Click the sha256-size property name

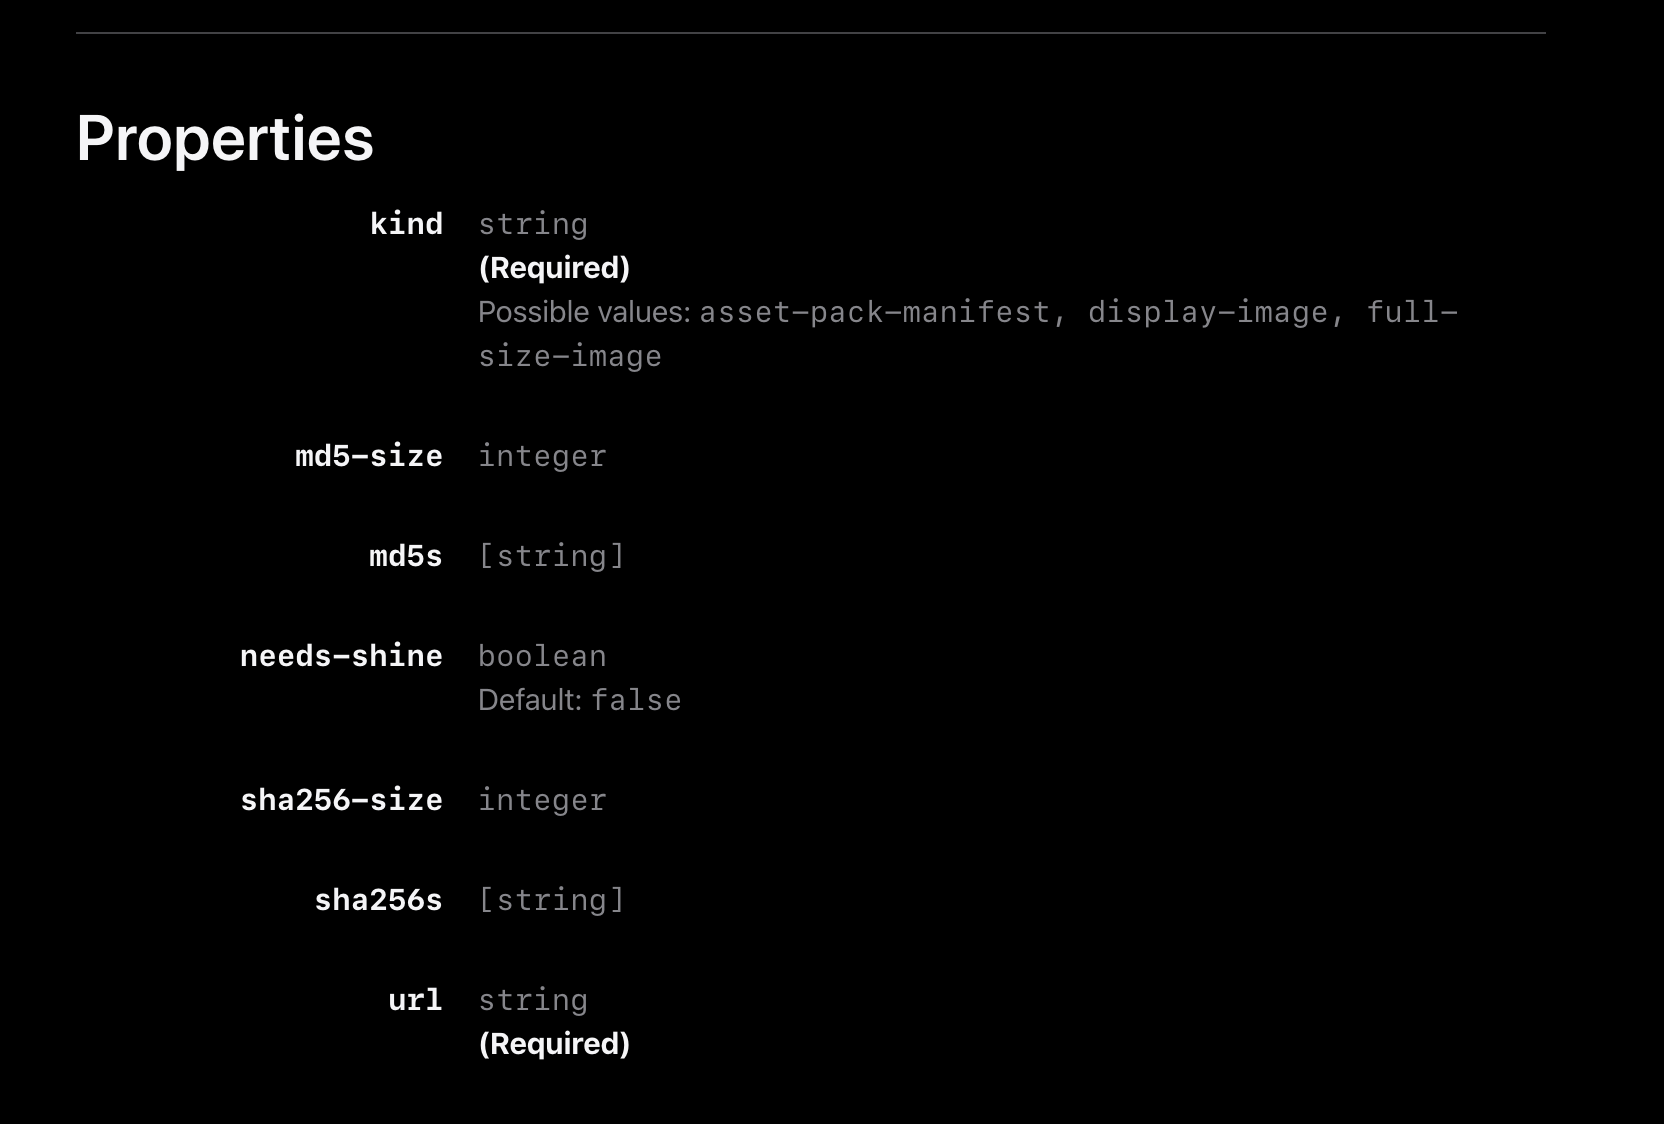click(341, 800)
